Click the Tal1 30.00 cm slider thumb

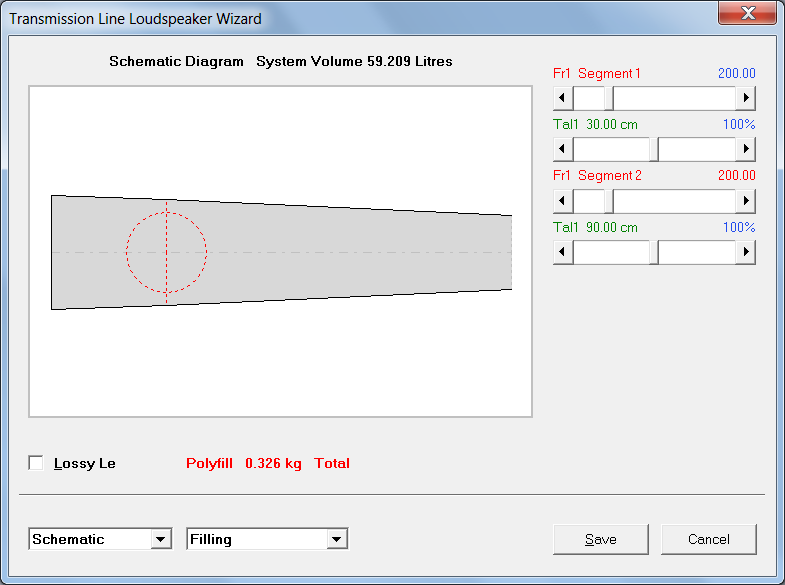click(x=654, y=149)
